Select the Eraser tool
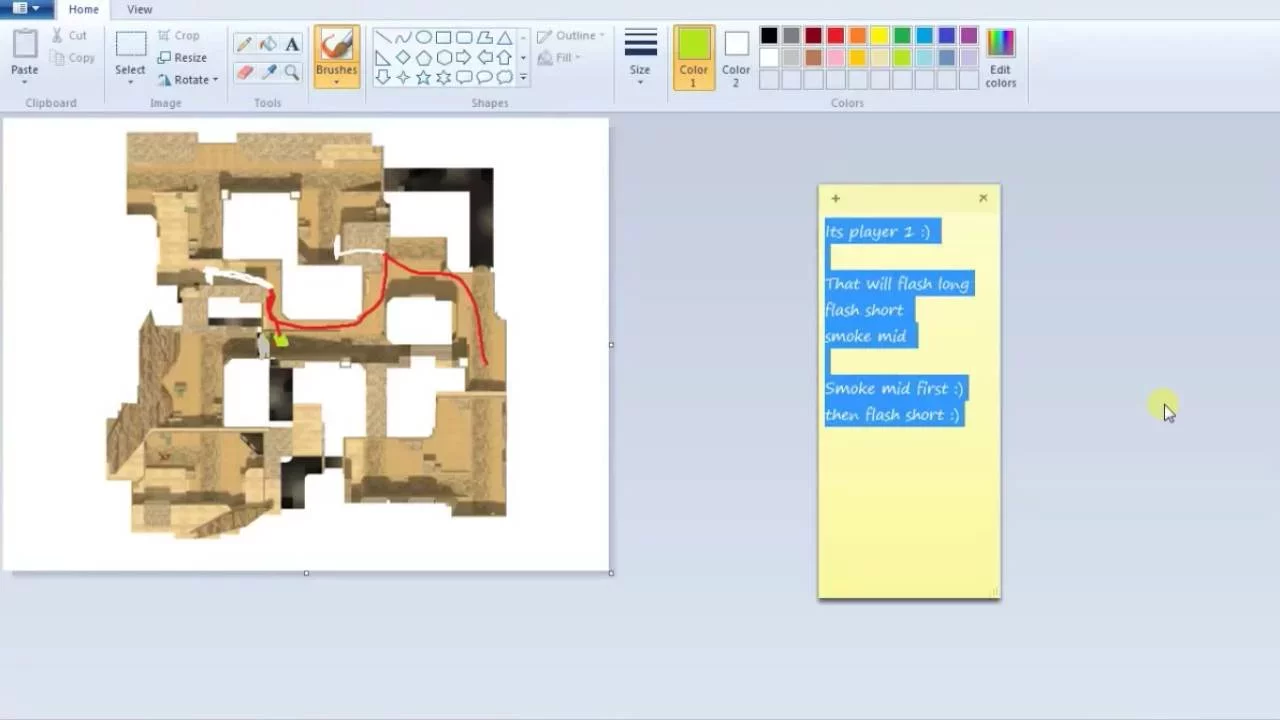The image size is (1280, 720). click(244, 72)
